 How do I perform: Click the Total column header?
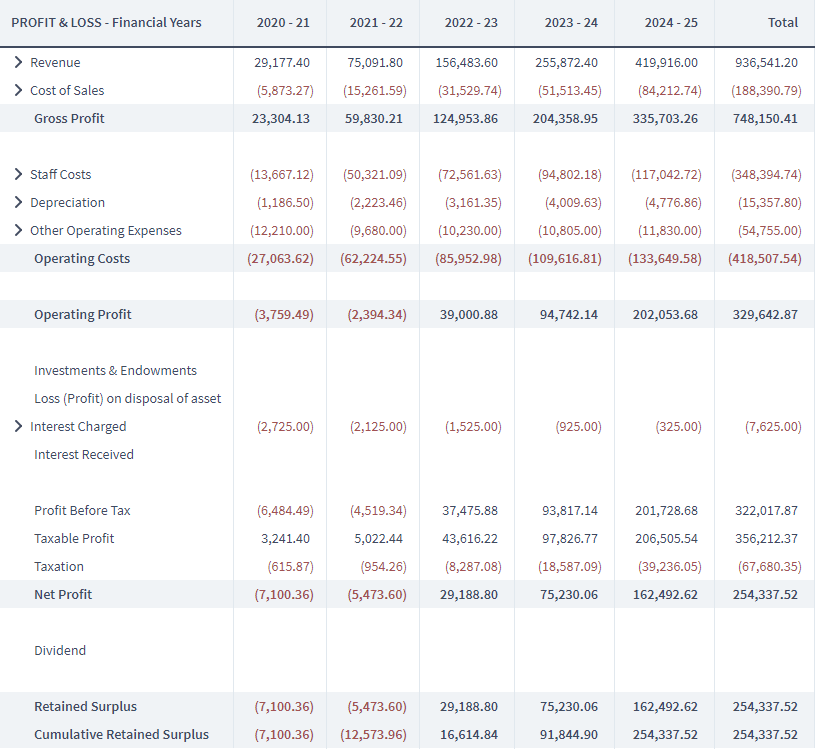click(782, 22)
